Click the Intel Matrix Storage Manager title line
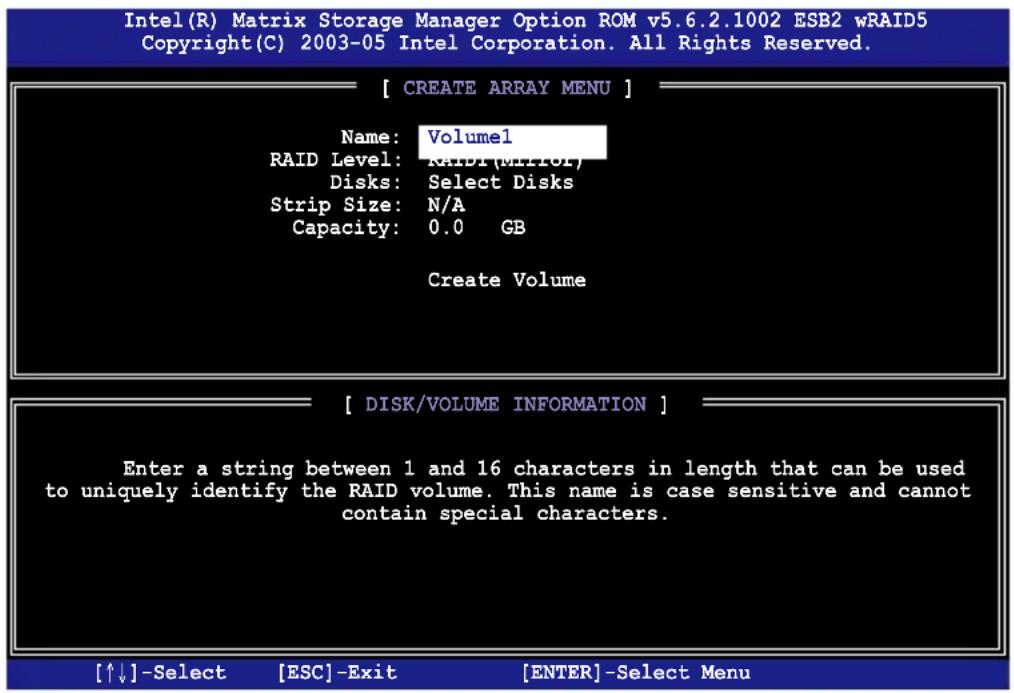1014x693 pixels. [x=525, y=21]
